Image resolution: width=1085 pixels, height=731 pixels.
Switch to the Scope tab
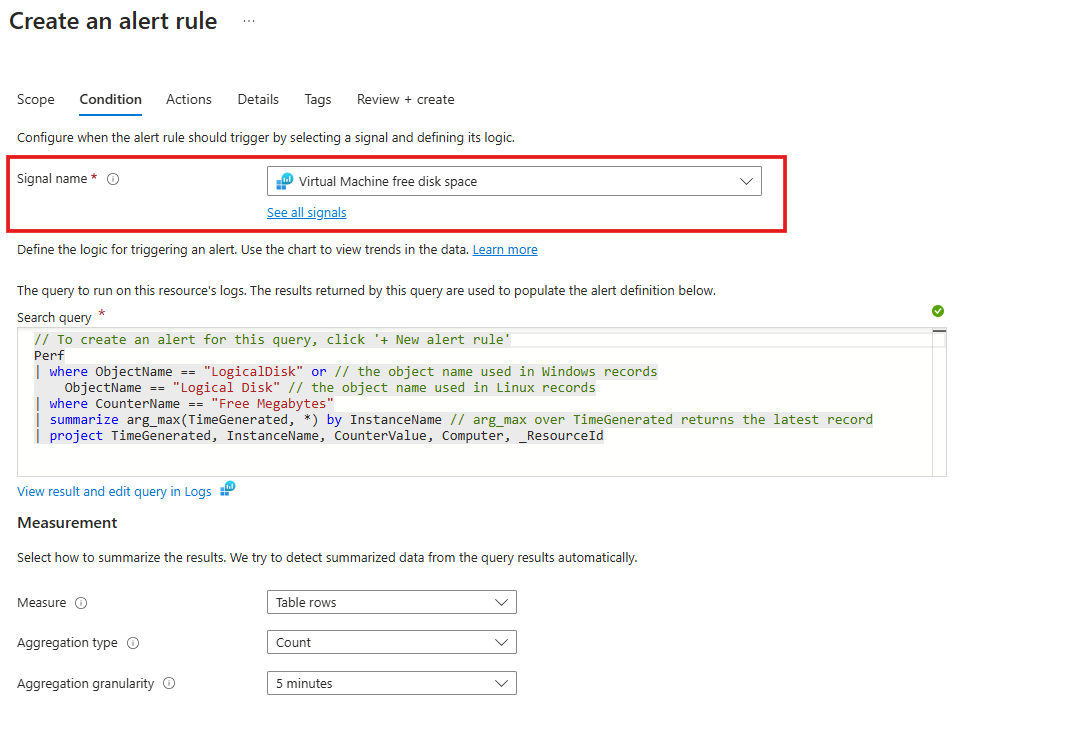click(36, 100)
